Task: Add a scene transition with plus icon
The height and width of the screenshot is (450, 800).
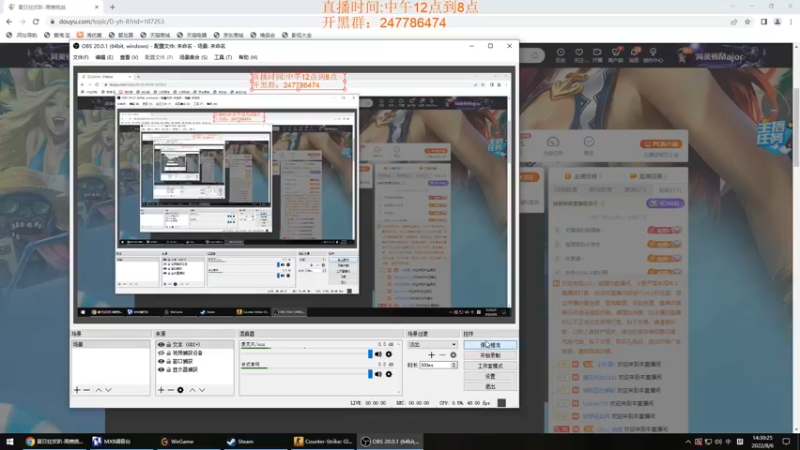Action: tap(432, 355)
